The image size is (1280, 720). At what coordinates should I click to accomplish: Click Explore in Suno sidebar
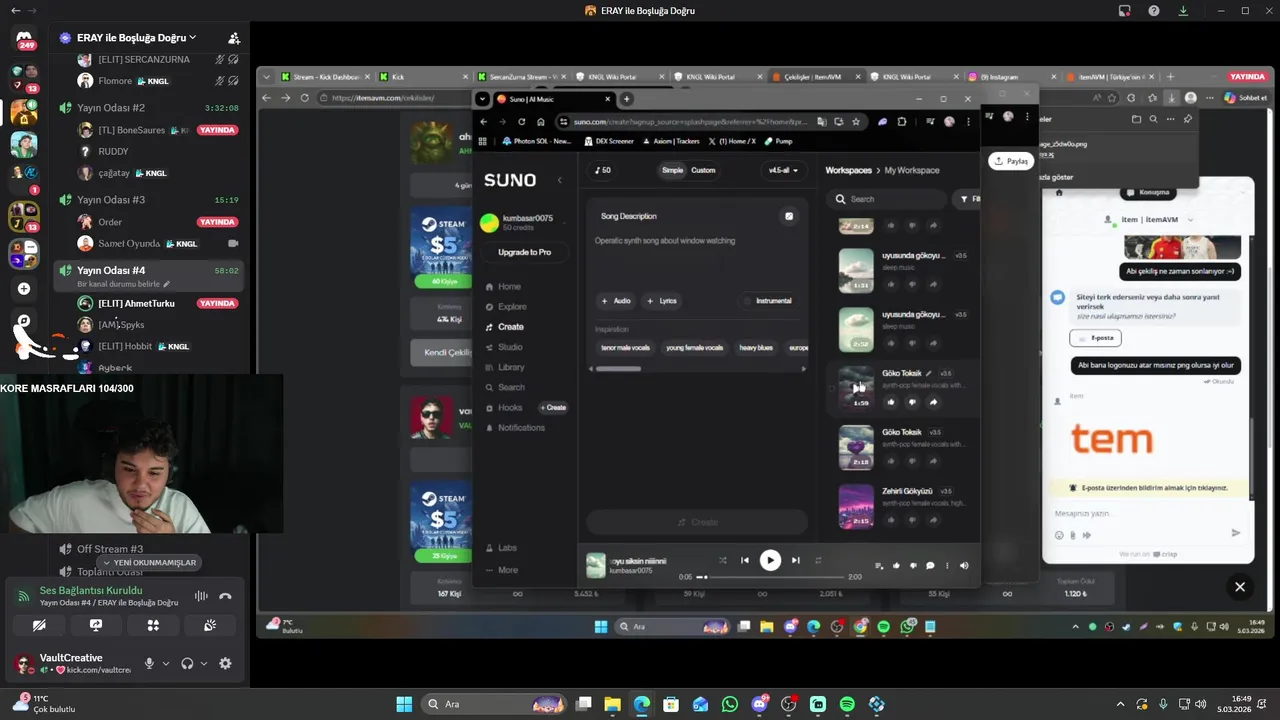coord(512,307)
